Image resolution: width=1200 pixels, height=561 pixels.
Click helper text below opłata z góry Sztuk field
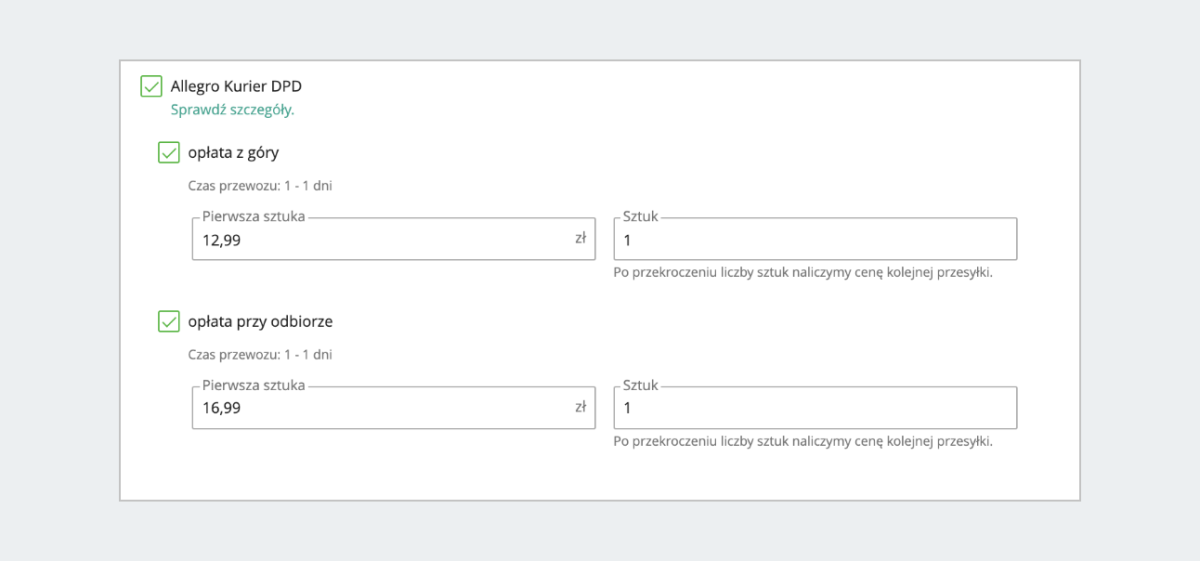click(803, 272)
